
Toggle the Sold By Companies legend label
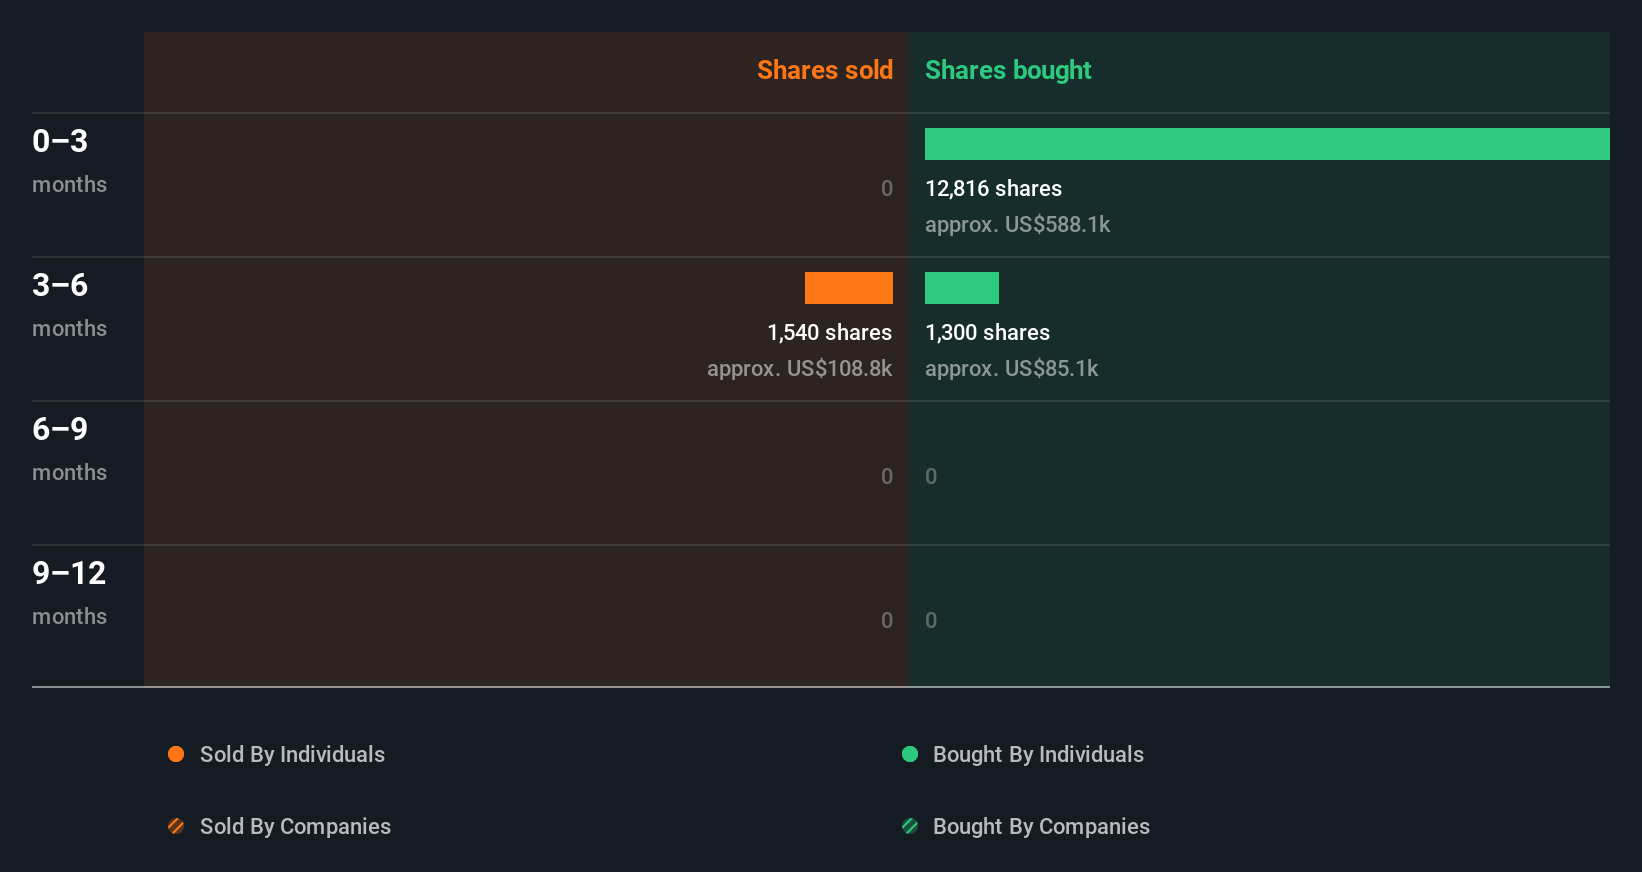tap(295, 826)
